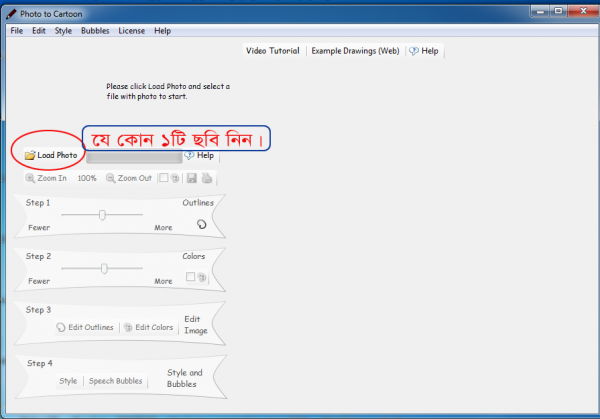Click the 'Please click Load Photo' instruction text

168,91
